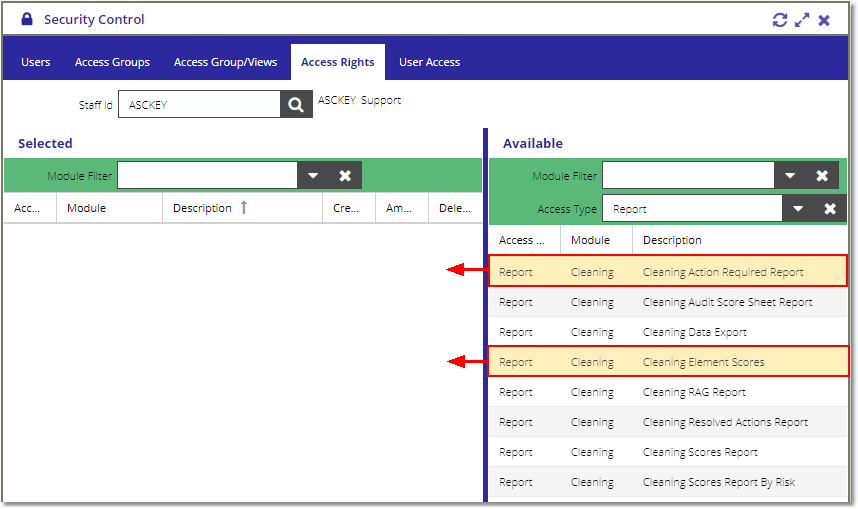Select the Cleaning Data Export row
The height and width of the screenshot is (509, 858).
coord(668,332)
